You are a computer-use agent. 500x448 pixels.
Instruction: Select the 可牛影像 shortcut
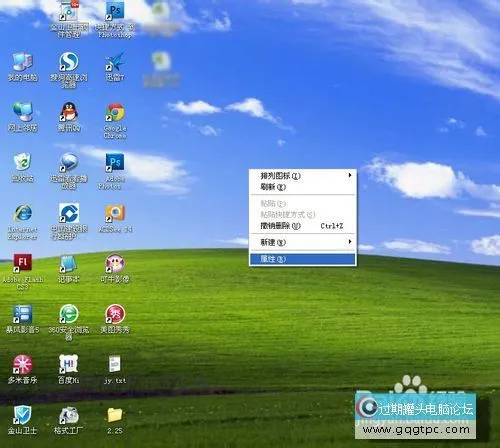click(x=115, y=269)
